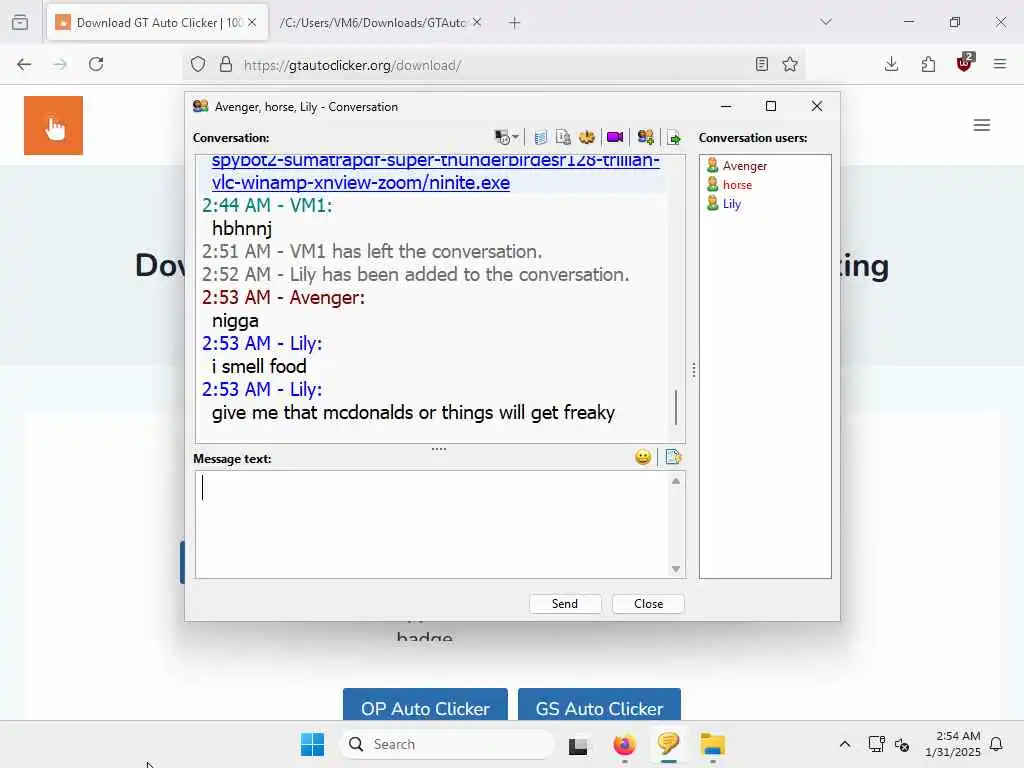Open the Firefox extensions puzzle icon
The height and width of the screenshot is (768, 1024).
pos(928,64)
